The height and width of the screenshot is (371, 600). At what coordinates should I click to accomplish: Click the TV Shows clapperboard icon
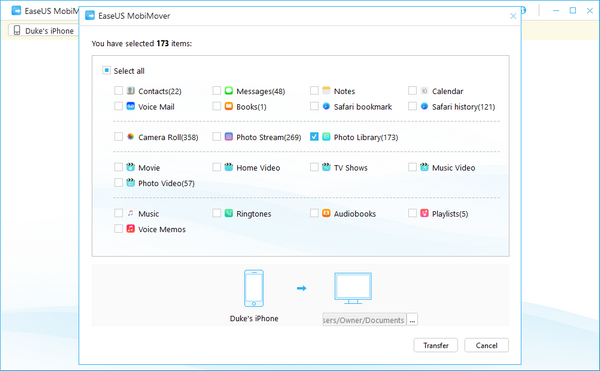(x=326, y=167)
